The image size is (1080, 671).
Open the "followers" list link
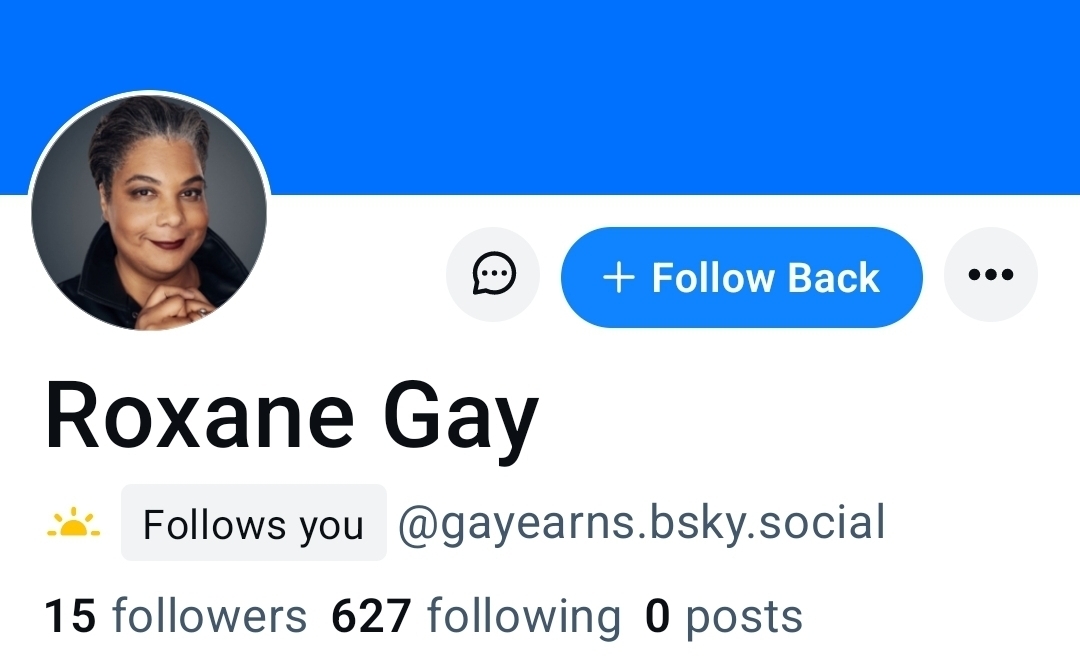(x=209, y=616)
